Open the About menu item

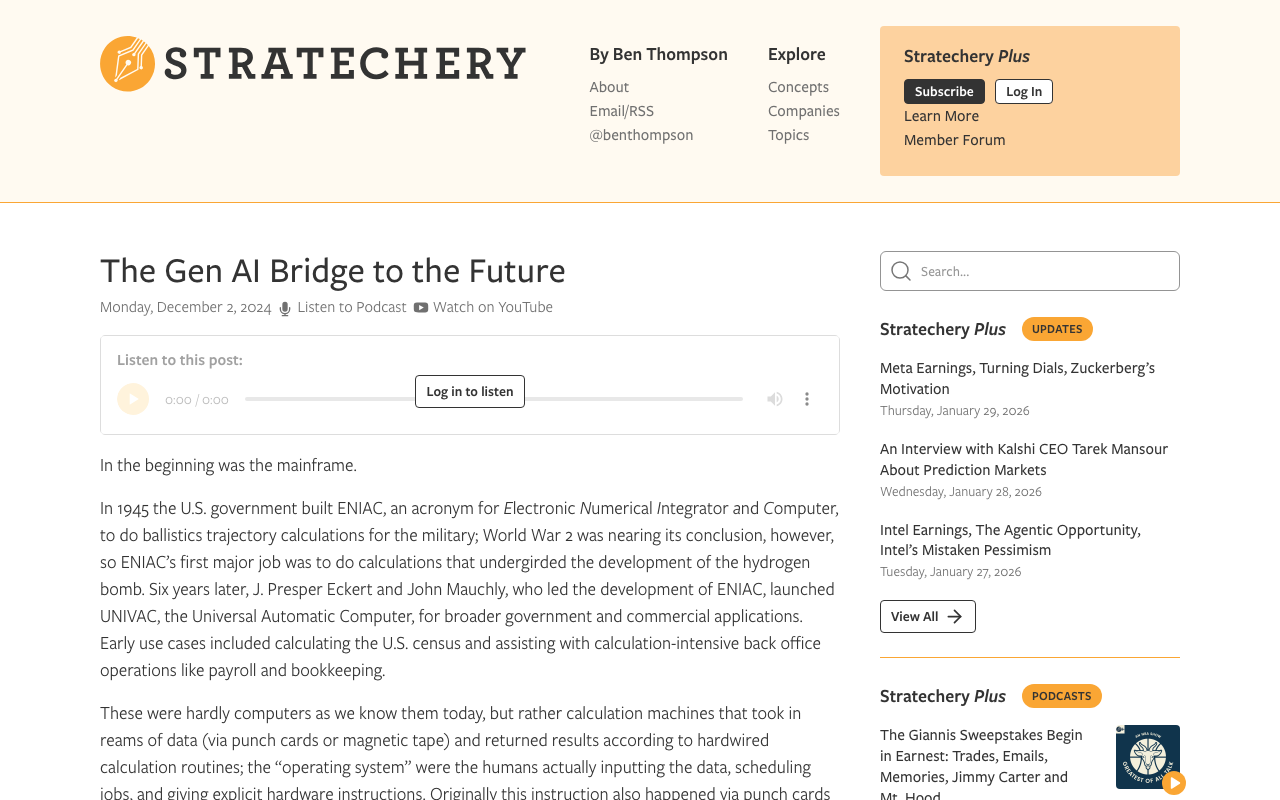pos(609,86)
